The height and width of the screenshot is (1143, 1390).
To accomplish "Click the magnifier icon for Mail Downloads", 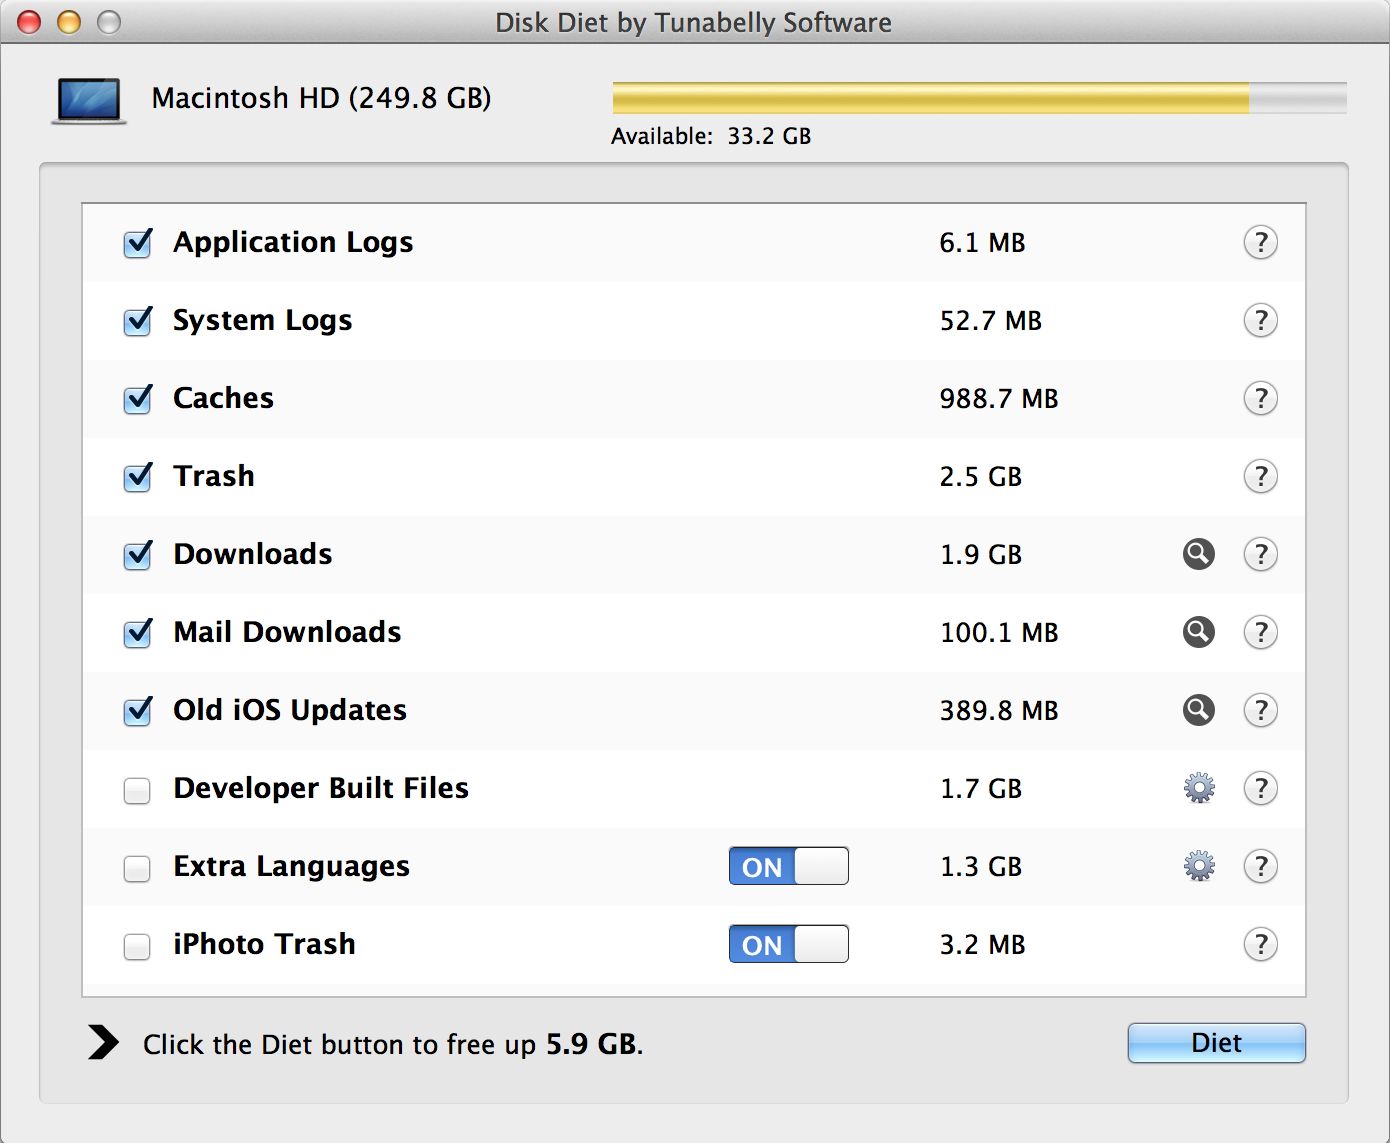I will click(x=1198, y=632).
